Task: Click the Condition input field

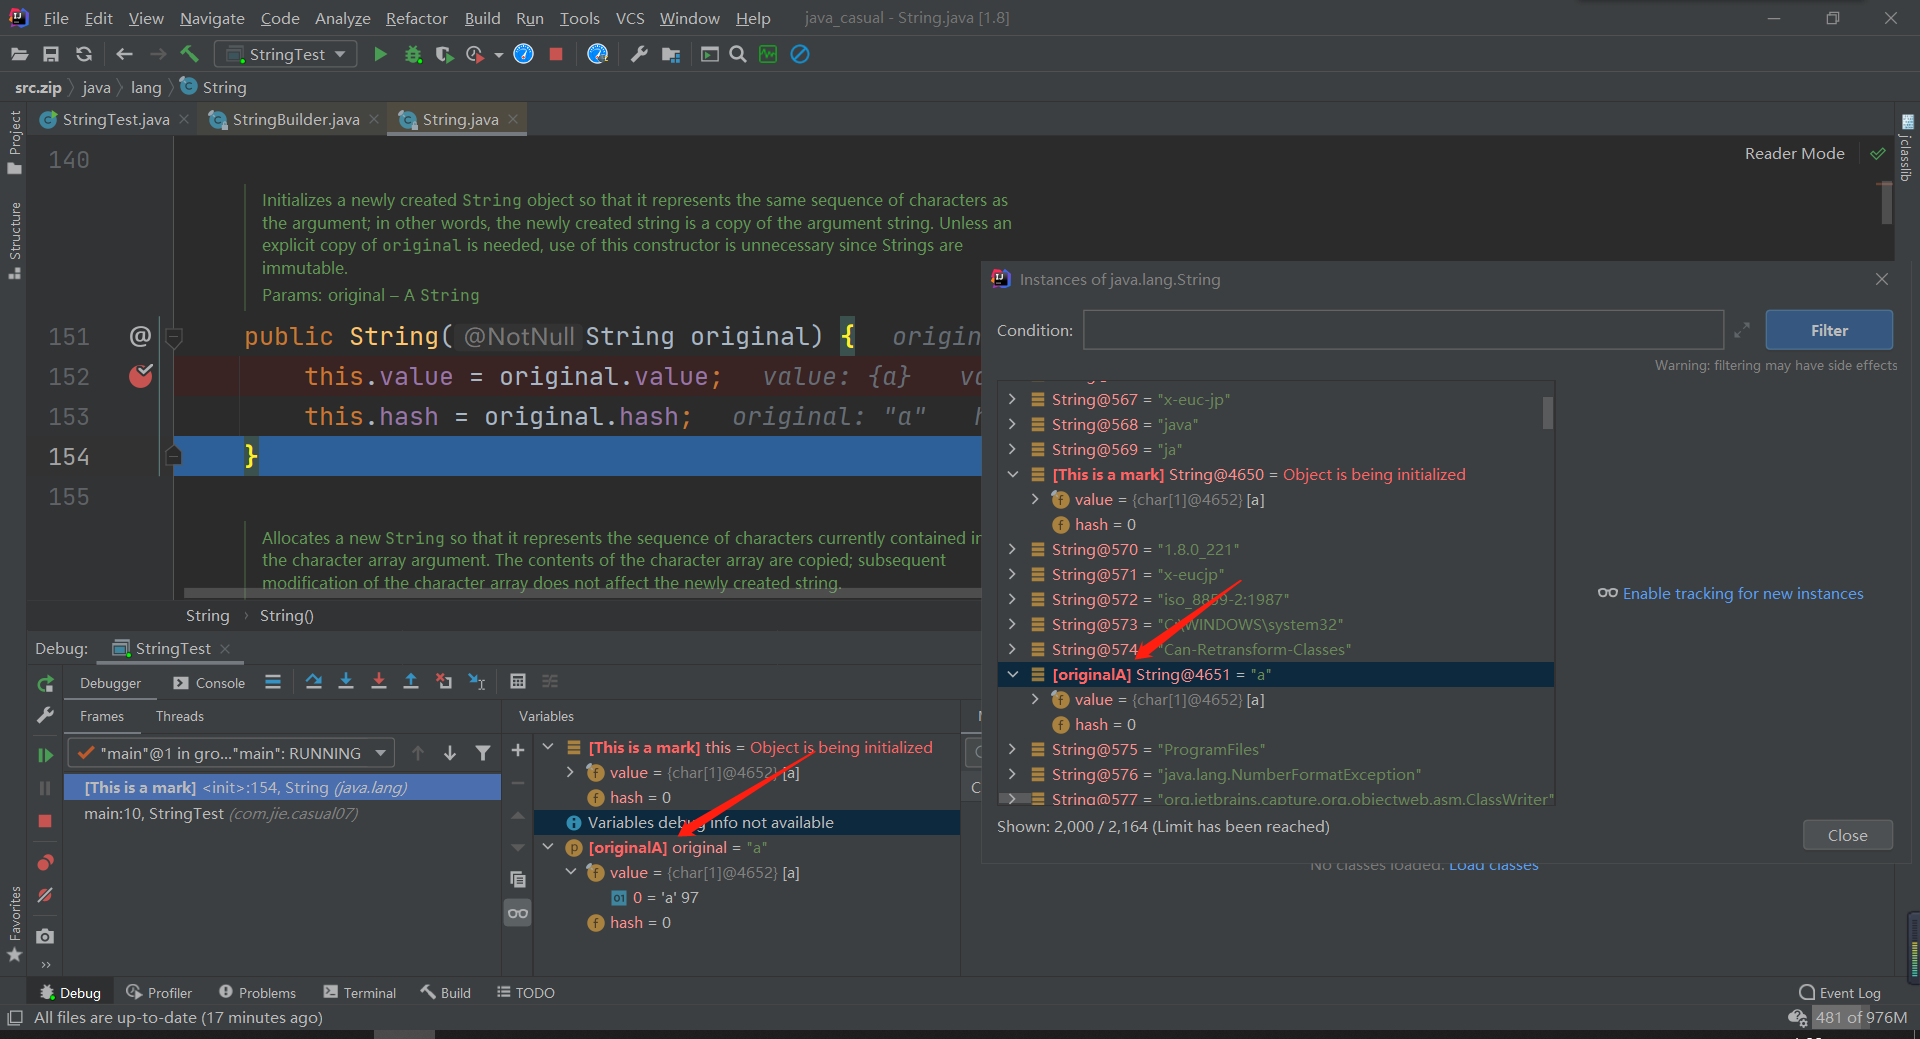Action: click(x=1403, y=330)
